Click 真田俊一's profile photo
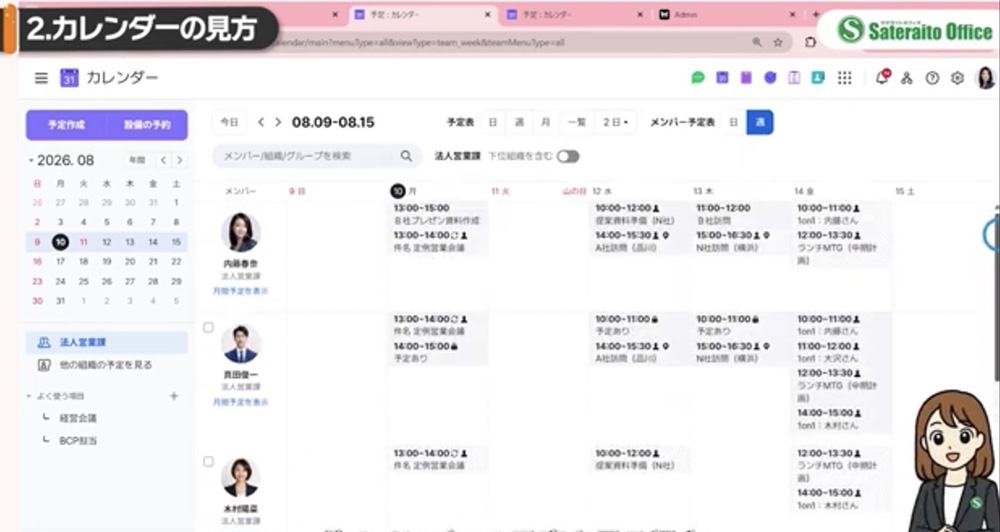This screenshot has height=532, width=1000. [241, 344]
